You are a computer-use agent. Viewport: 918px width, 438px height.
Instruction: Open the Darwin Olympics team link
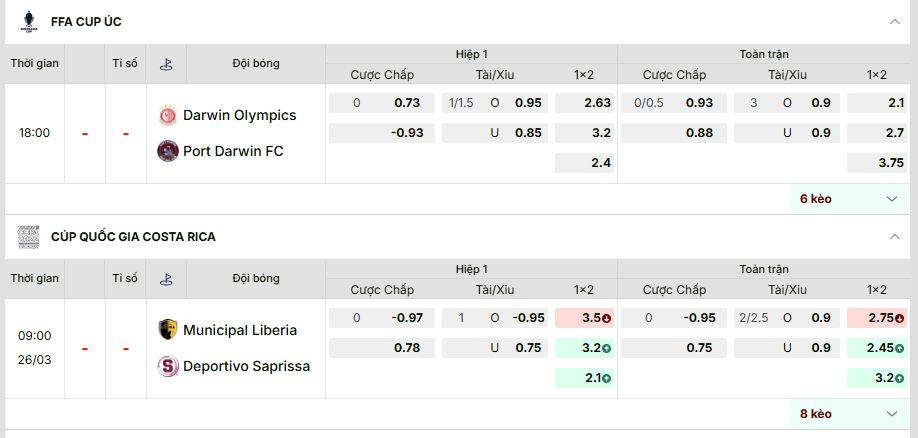(x=239, y=115)
